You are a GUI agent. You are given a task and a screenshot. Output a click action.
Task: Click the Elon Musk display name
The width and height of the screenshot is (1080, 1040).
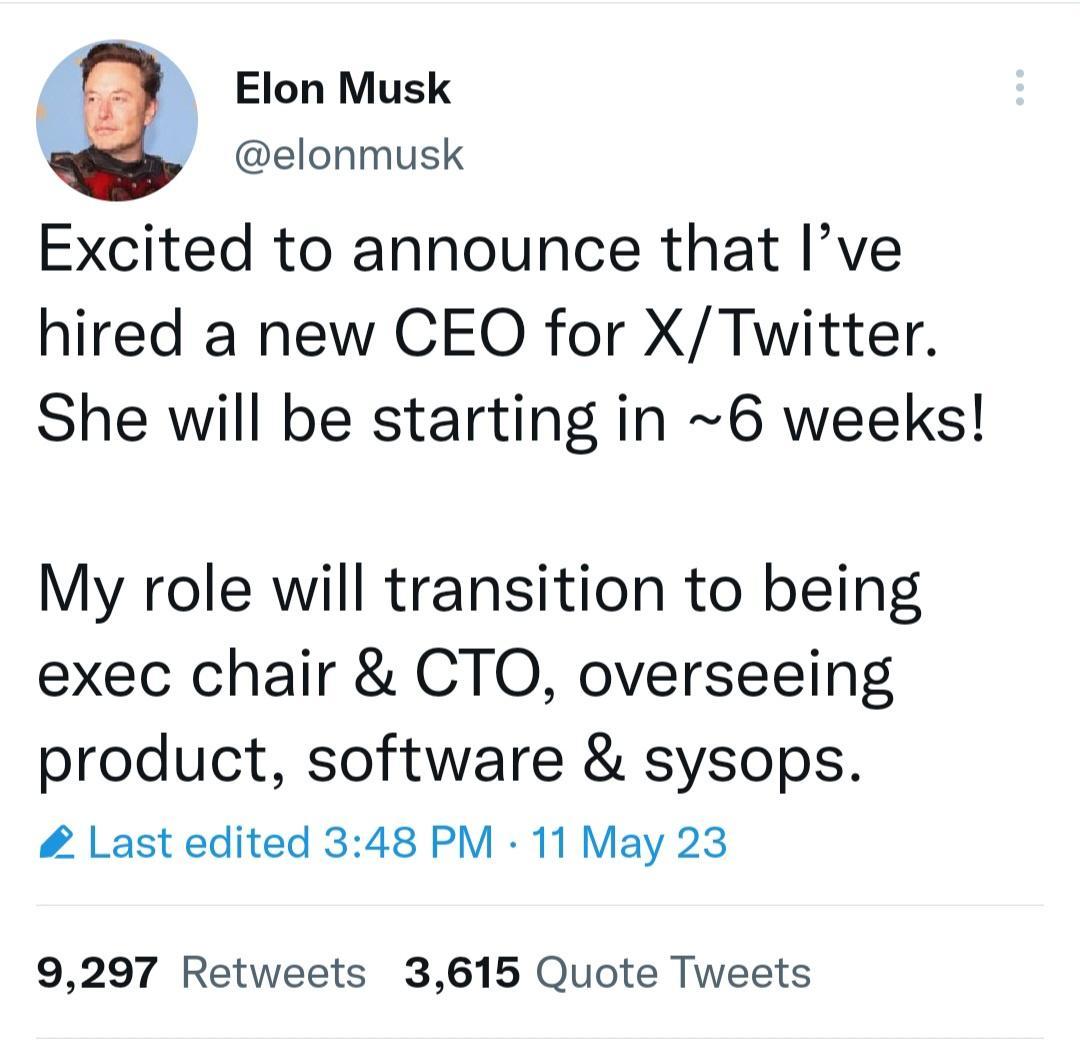343,87
